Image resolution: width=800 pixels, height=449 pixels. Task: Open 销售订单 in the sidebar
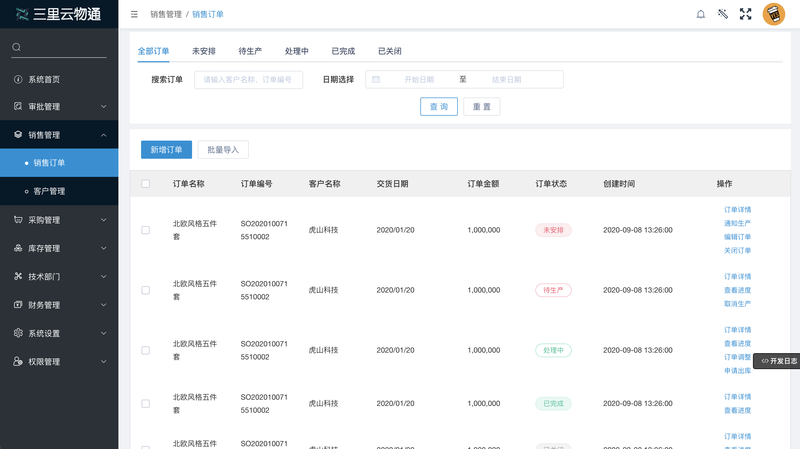(x=59, y=163)
